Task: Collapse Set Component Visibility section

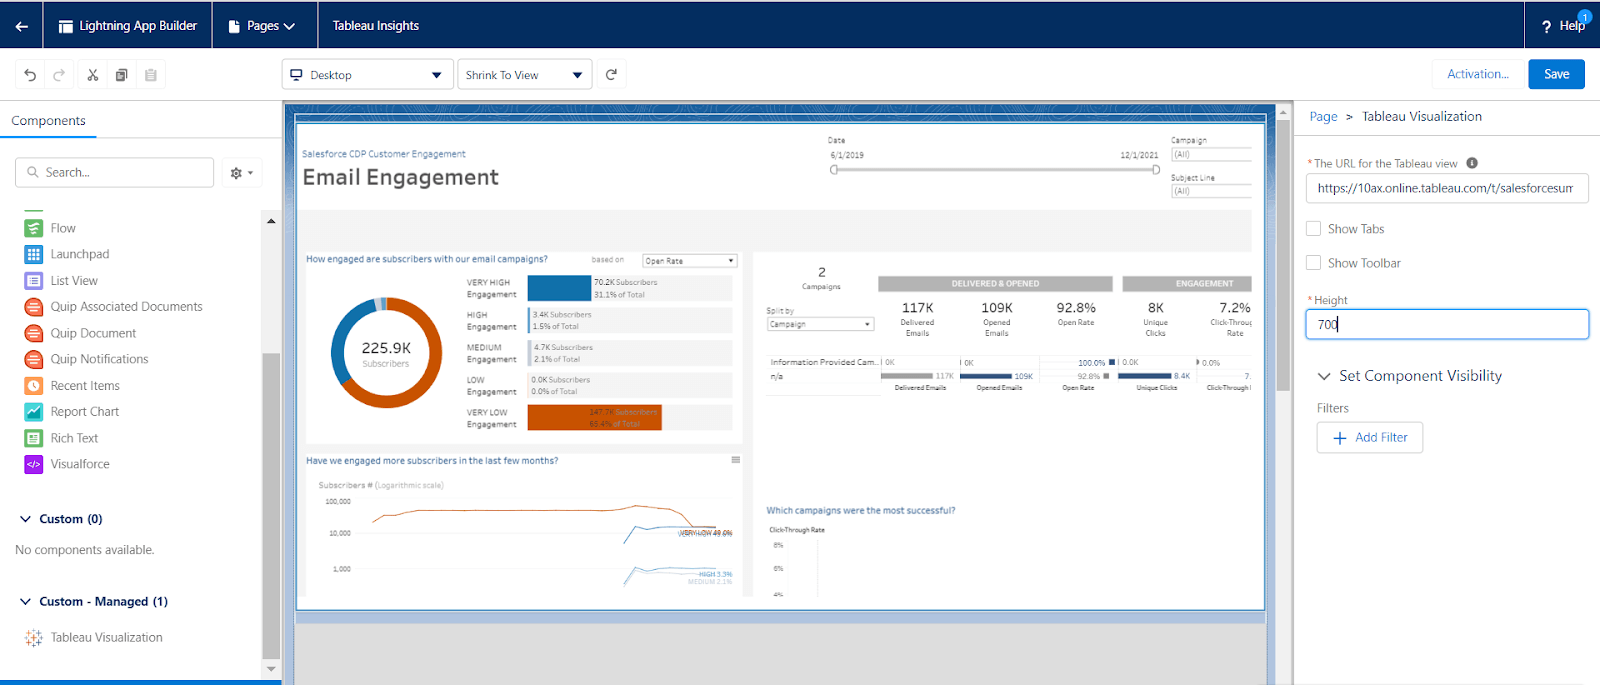Action: coord(1324,376)
